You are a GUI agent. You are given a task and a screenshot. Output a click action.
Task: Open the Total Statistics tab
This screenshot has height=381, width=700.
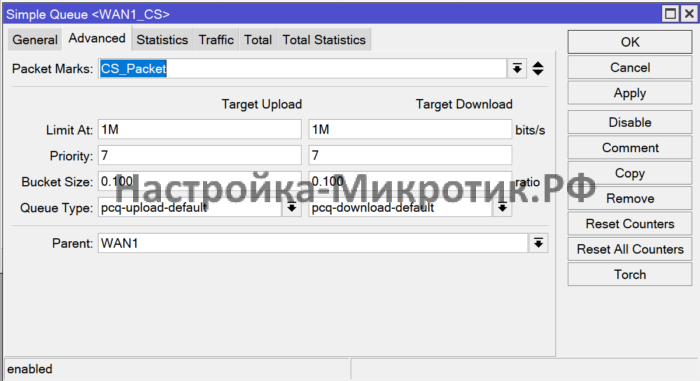tap(324, 40)
